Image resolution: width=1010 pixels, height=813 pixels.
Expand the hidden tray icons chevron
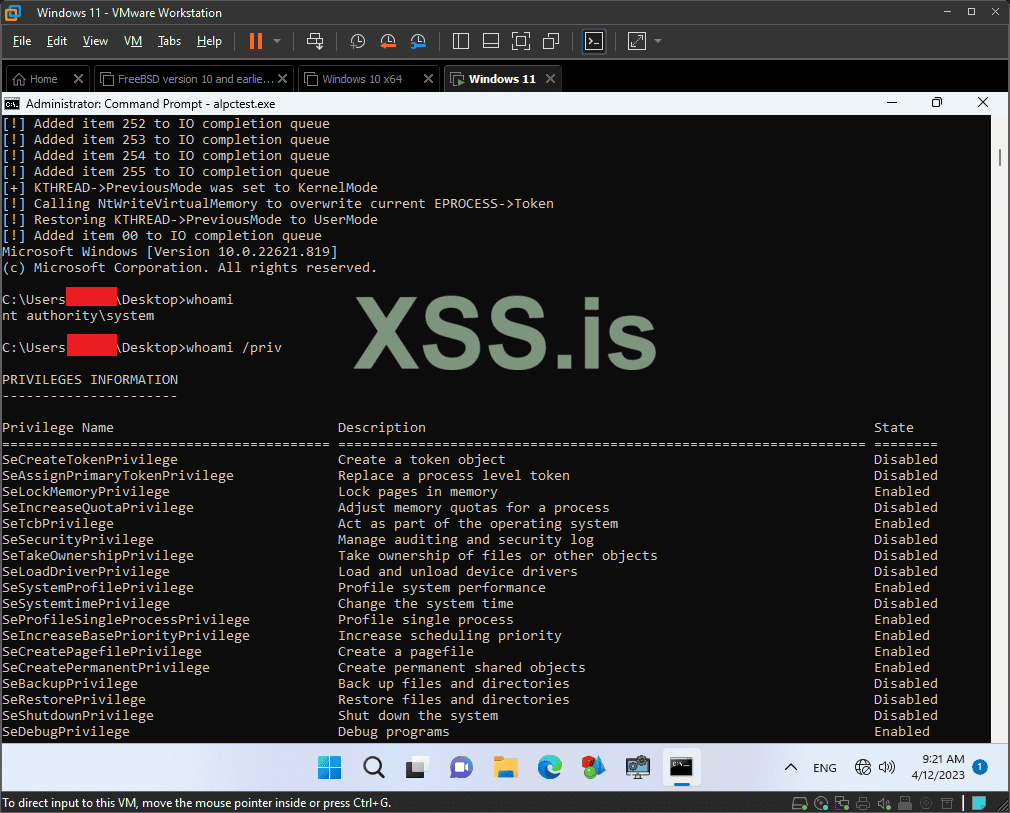coord(791,767)
